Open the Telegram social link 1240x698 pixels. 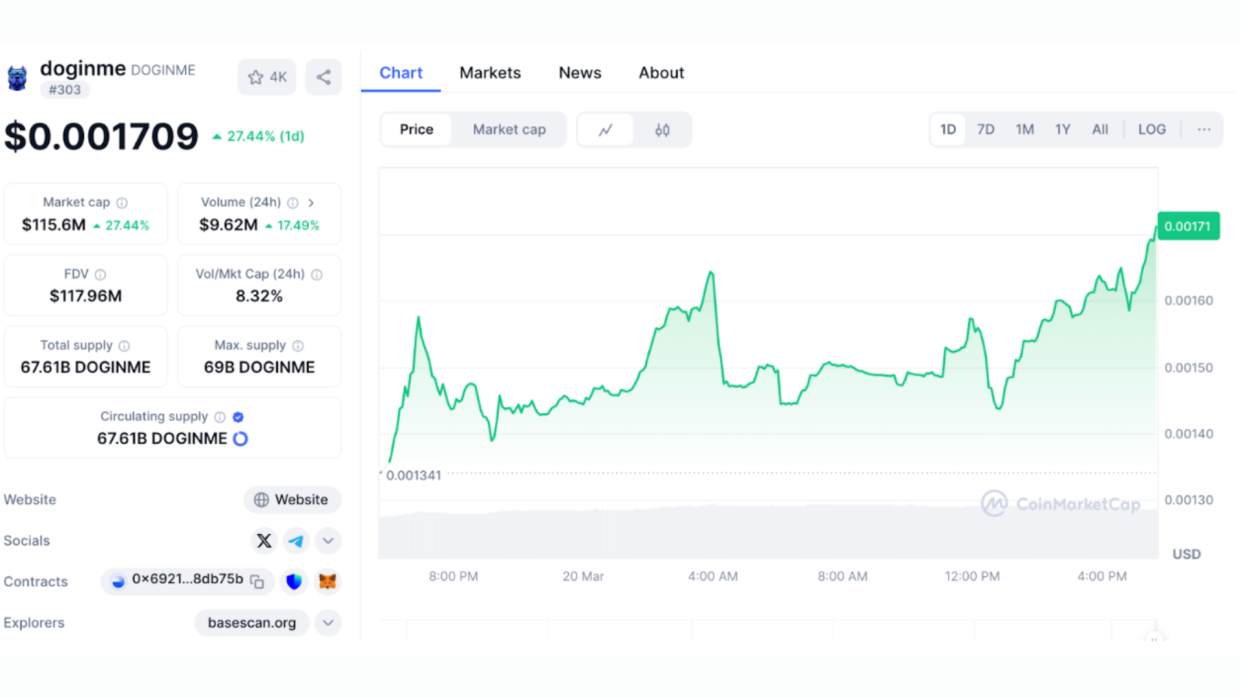pyautogui.click(x=296, y=541)
